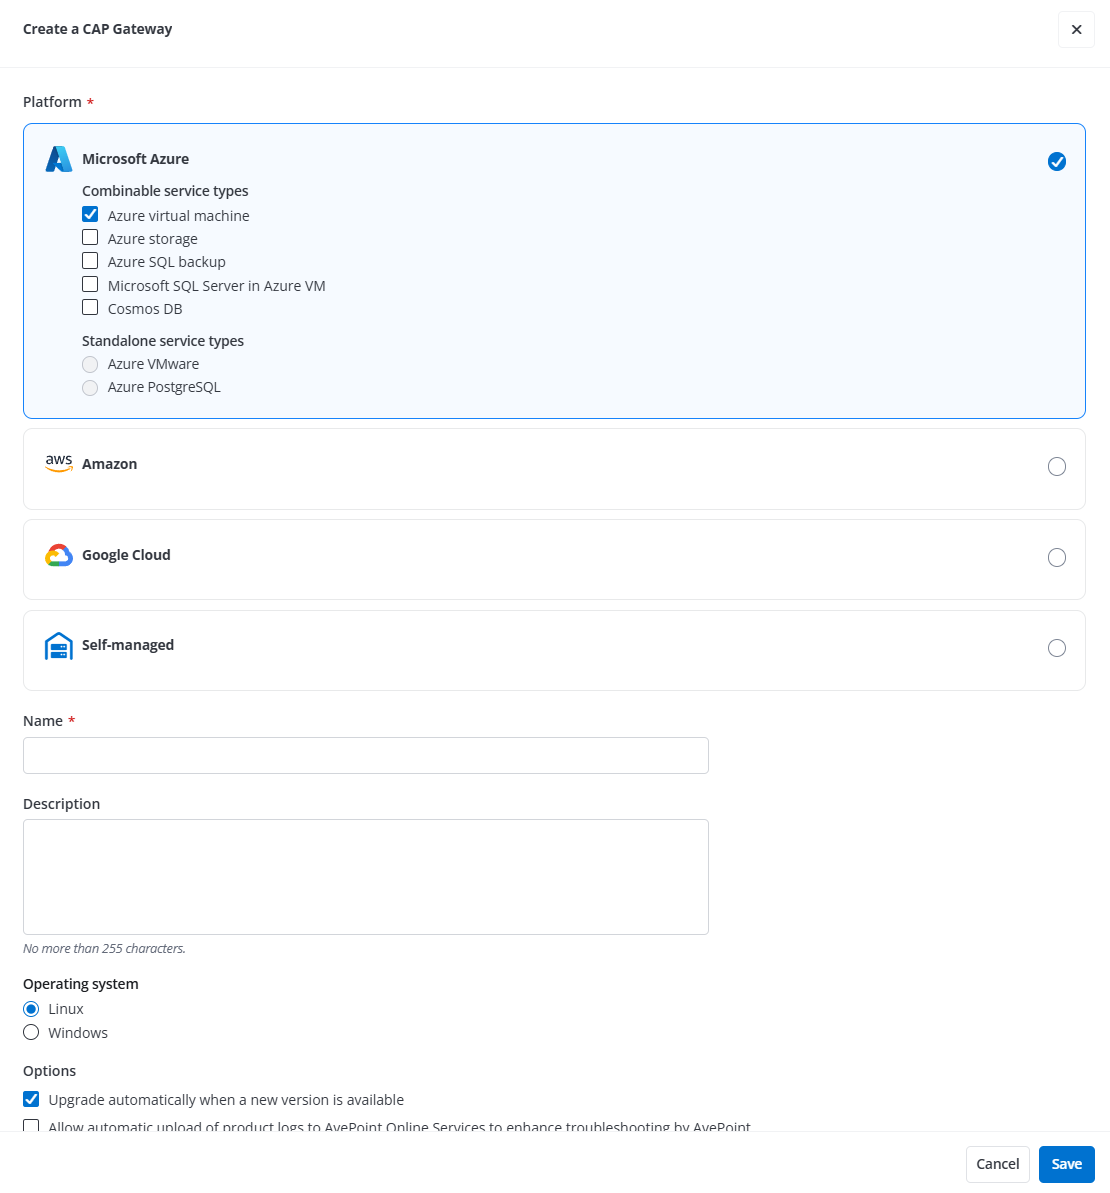Choose the Azure VMware radio option
The width and height of the screenshot is (1110, 1193).
tap(90, 364)
